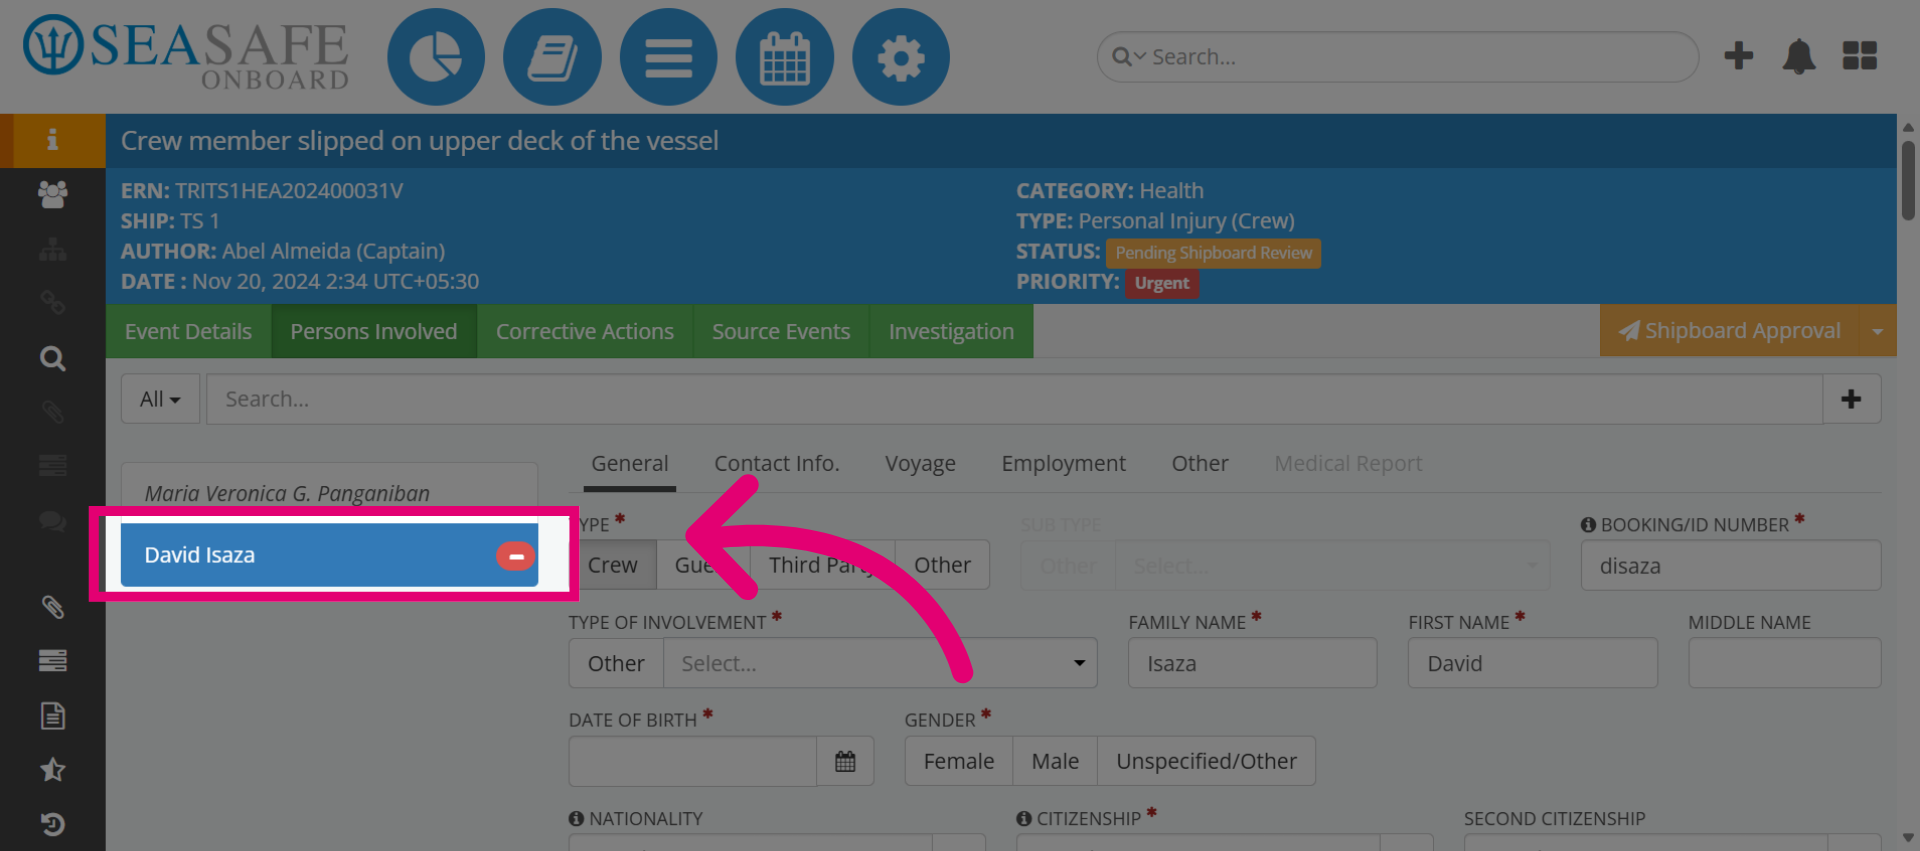Open the history clock sidebar icon
Image resolution: width=1920 pixels, height=851 pixels.
point(52,824)
